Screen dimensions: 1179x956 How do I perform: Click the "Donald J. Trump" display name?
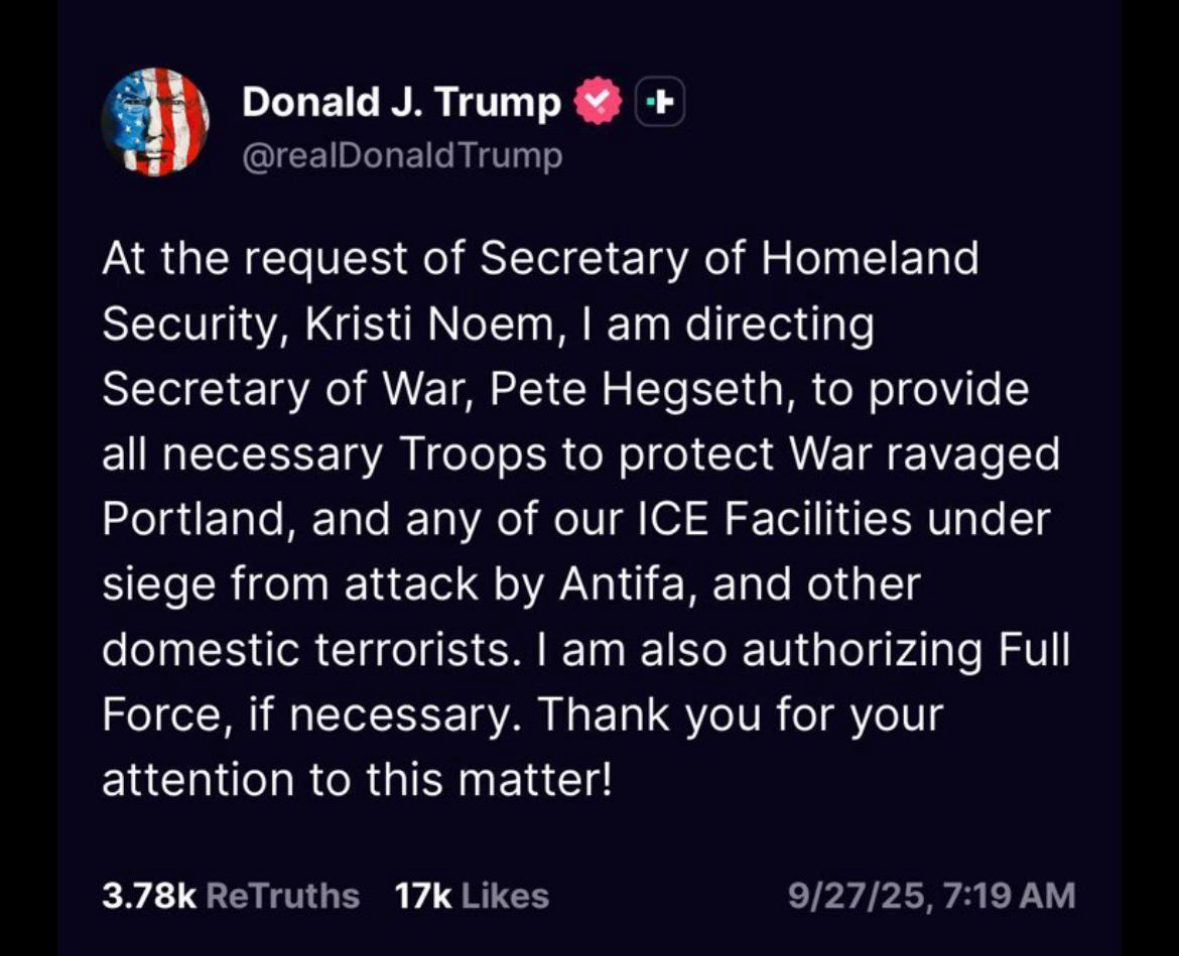tap(401, 102)
